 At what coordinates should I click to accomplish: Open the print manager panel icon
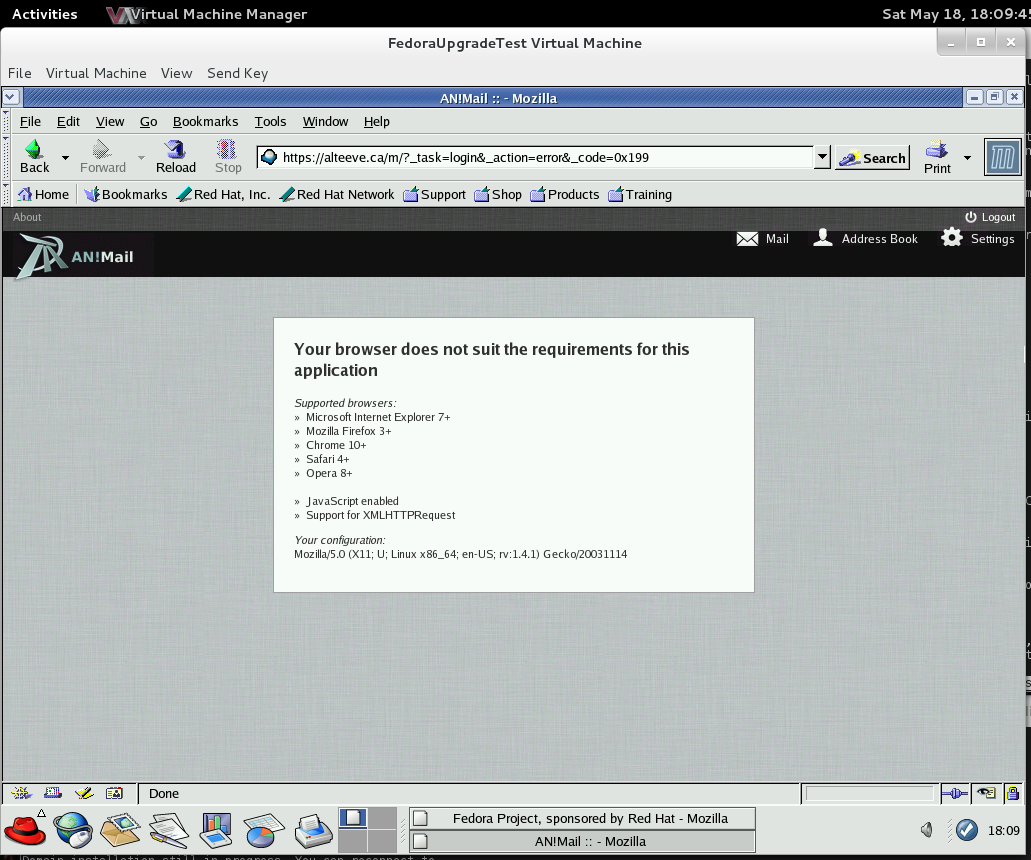click(x=313, y=830)
